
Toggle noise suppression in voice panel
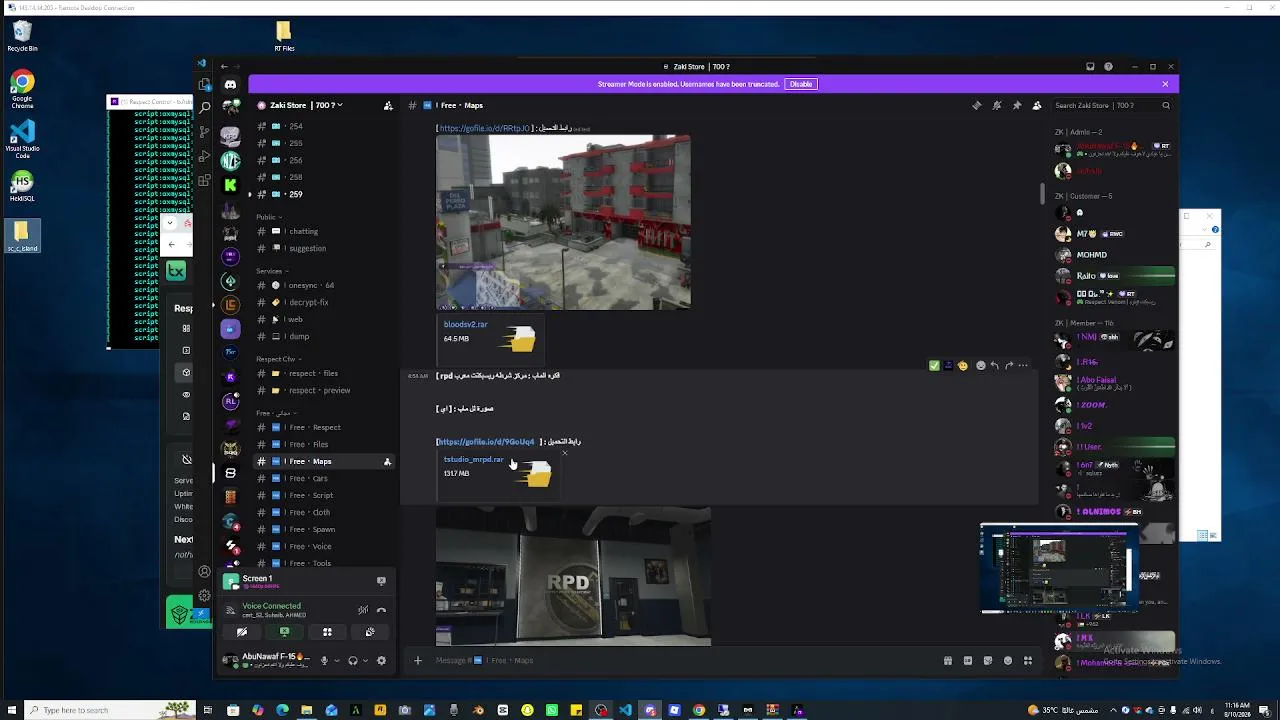click(363, 610)
